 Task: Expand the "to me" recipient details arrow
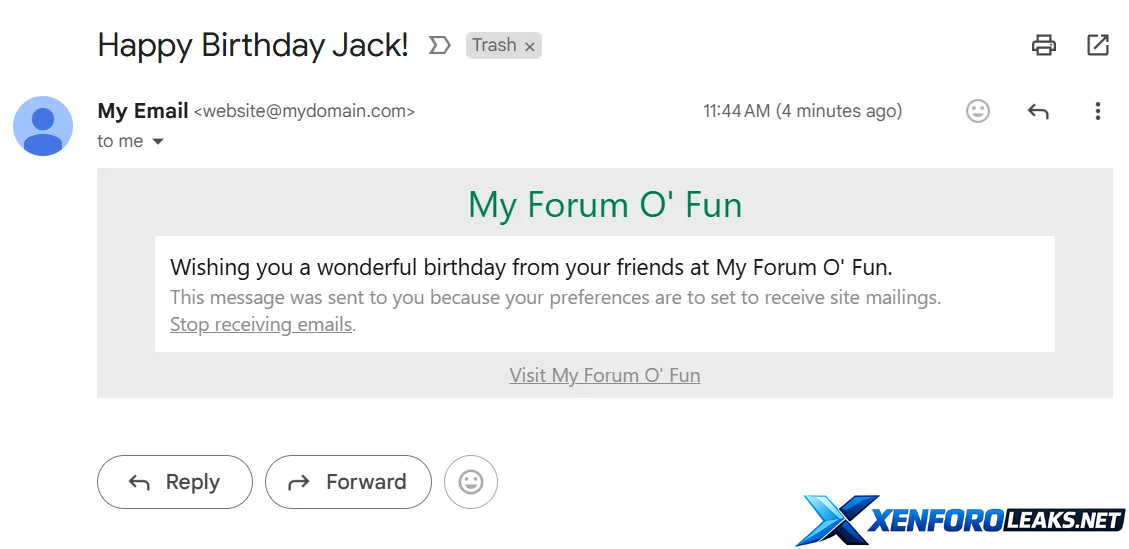coord(158,142)
